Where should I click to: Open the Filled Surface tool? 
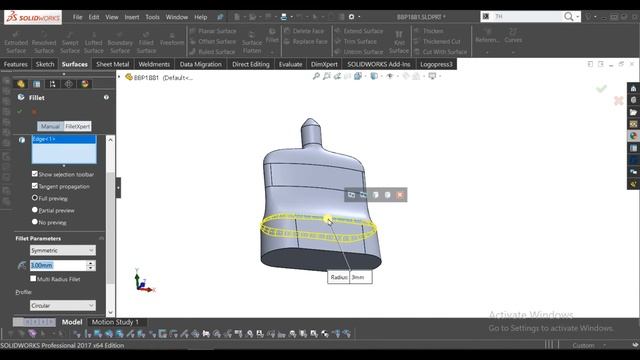point(146,42)
